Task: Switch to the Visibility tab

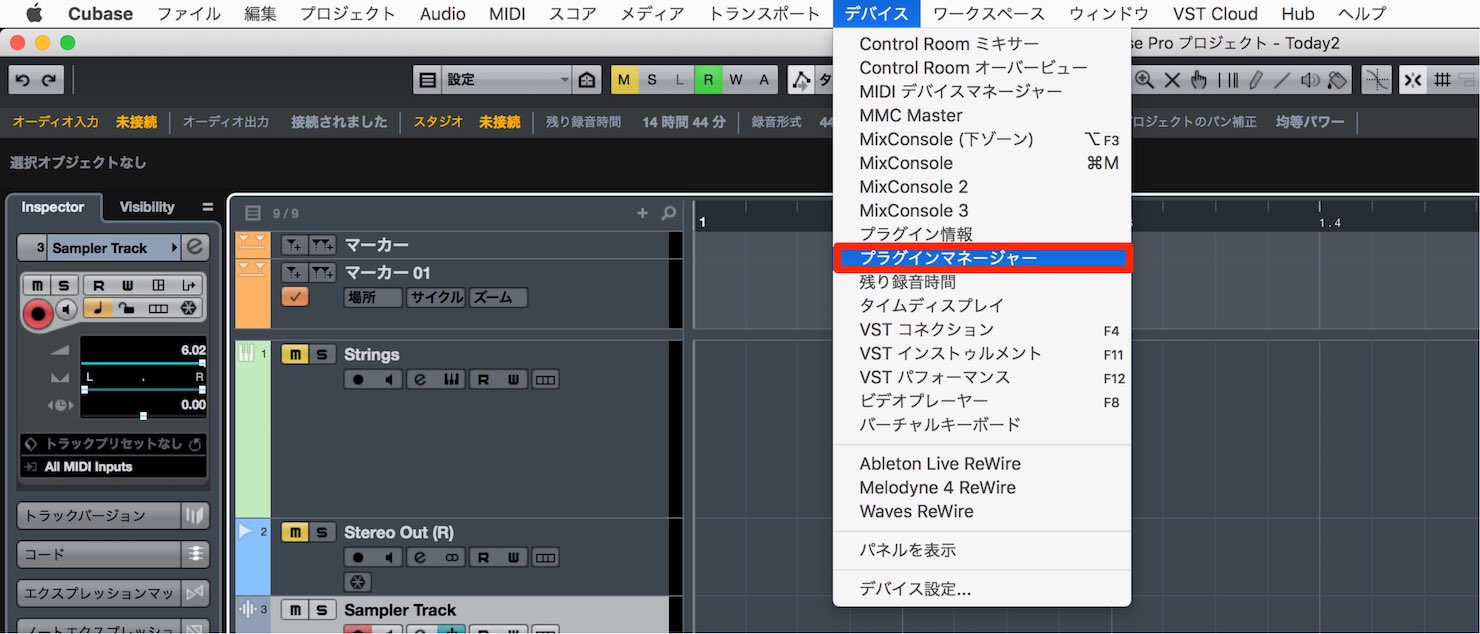Action: [147, 207]
